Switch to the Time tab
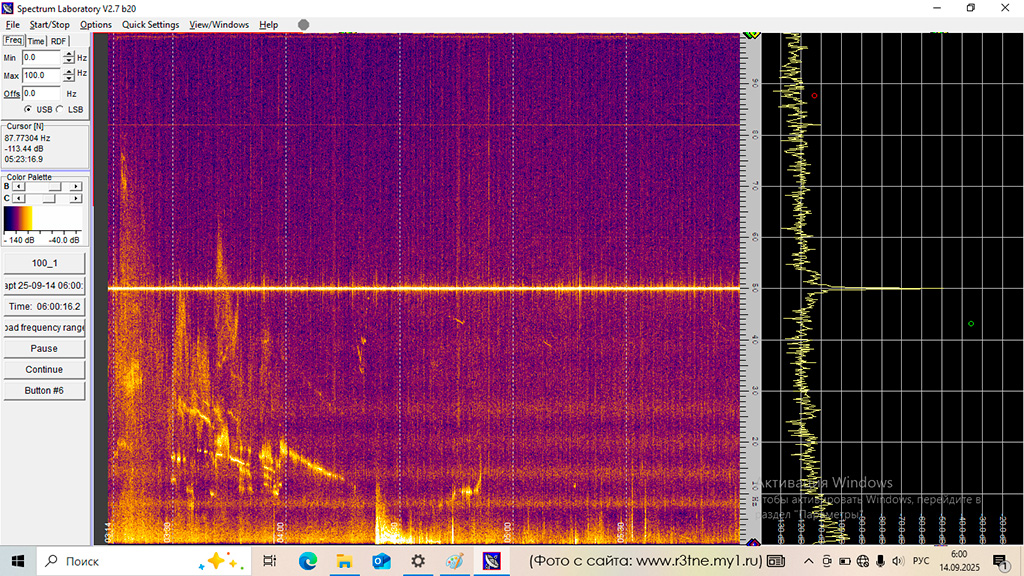Image resolution: width=1024 pixels, height=576 pixels. click(x=35, y=40)
